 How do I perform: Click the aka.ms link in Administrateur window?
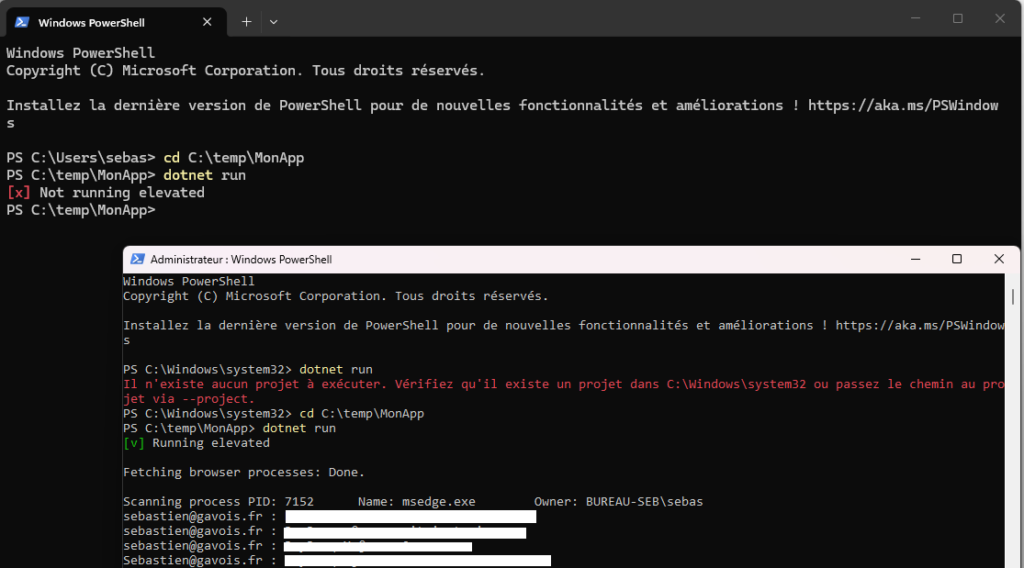pos(920,325)
